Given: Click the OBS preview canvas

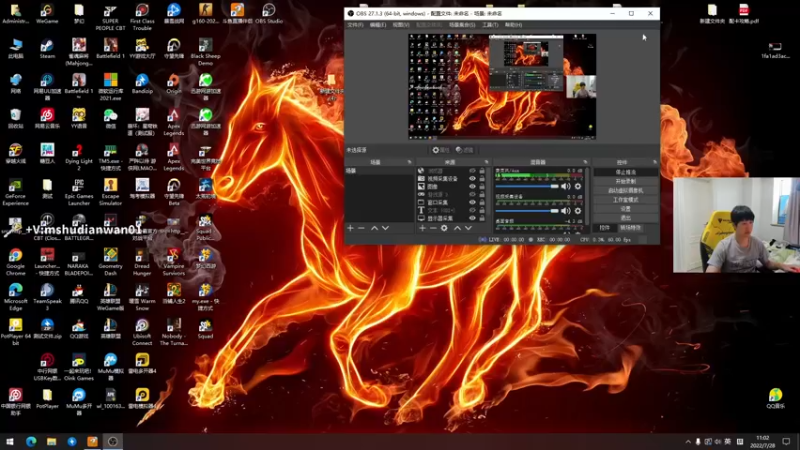Looking at the screenshot, I should pos(502,86).
